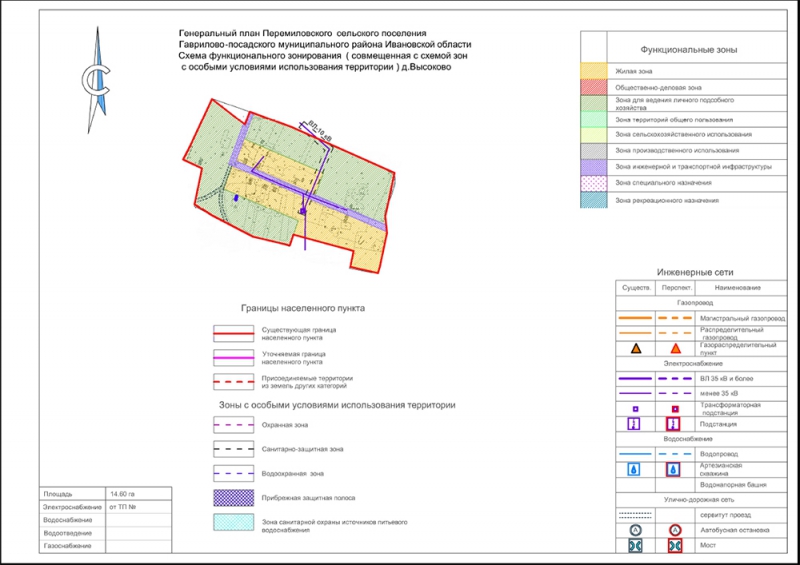Viewport: 800px width, 565px height.
Task: Click the Инженерные сети heading
Action: (695, 273)
